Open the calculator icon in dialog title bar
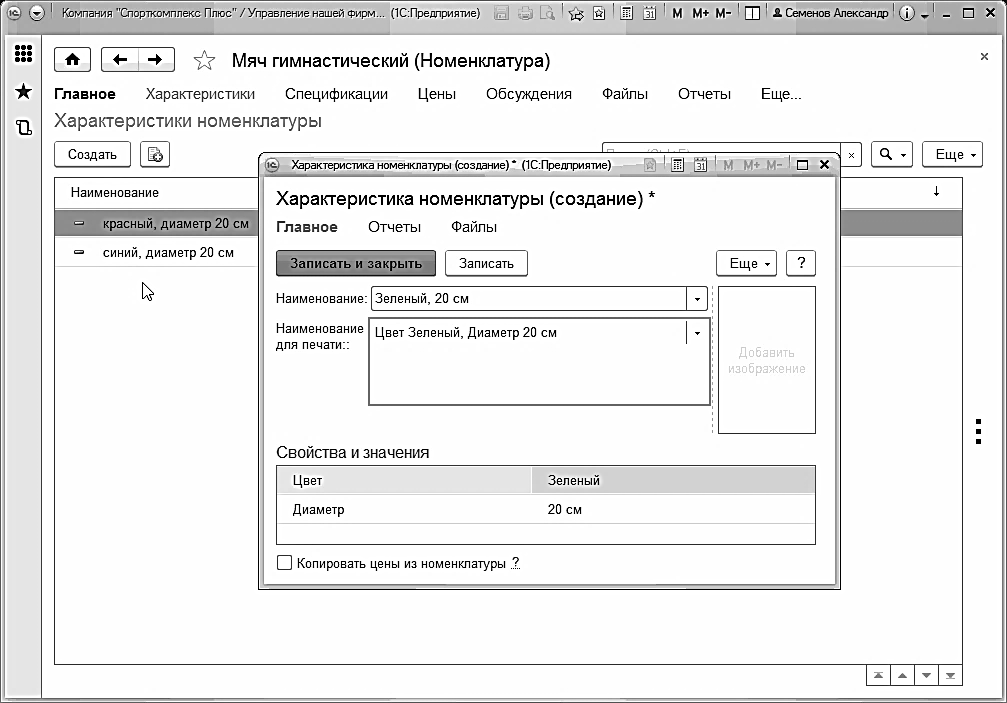This screenshot has height=703, width=1007. (677, 165)
